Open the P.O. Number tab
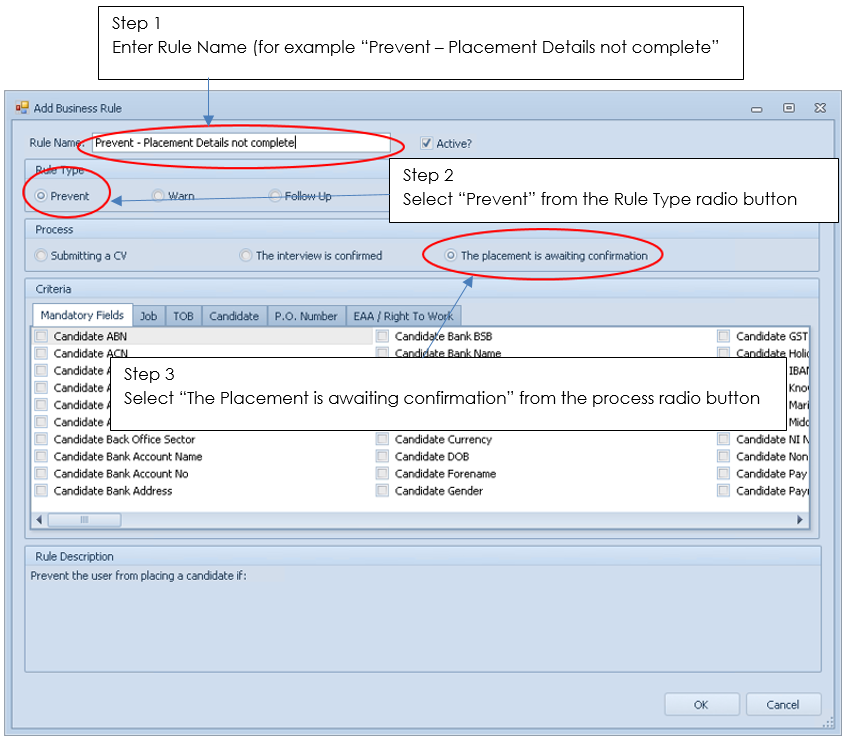 point(305,316)
